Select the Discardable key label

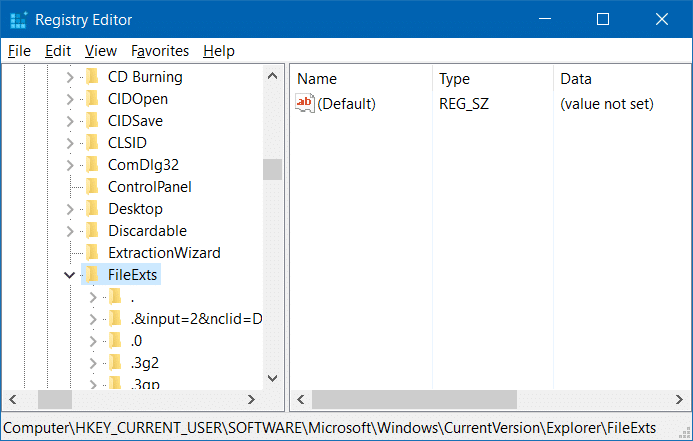(148, 231)
